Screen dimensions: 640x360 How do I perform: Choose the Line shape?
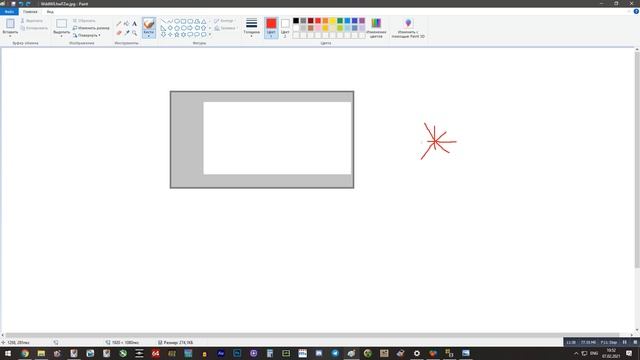(163, 21)
